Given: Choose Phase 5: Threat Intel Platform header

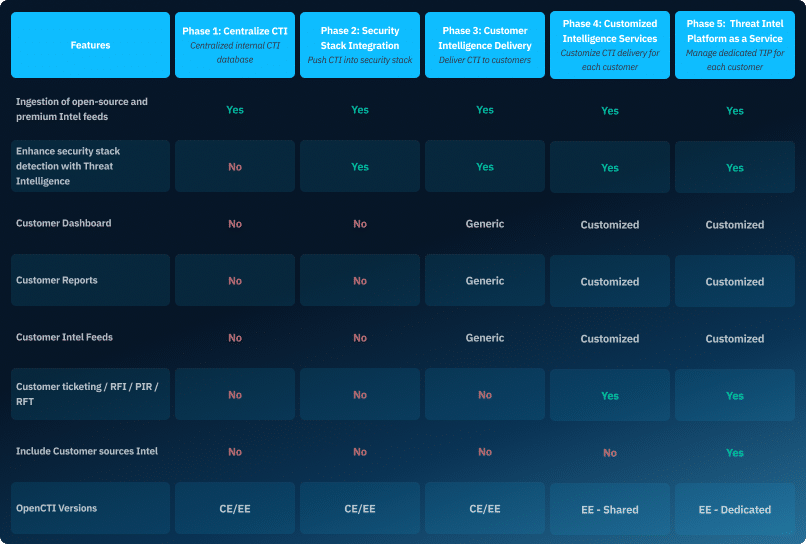Looking at the screenshot, I should (735, 45).
